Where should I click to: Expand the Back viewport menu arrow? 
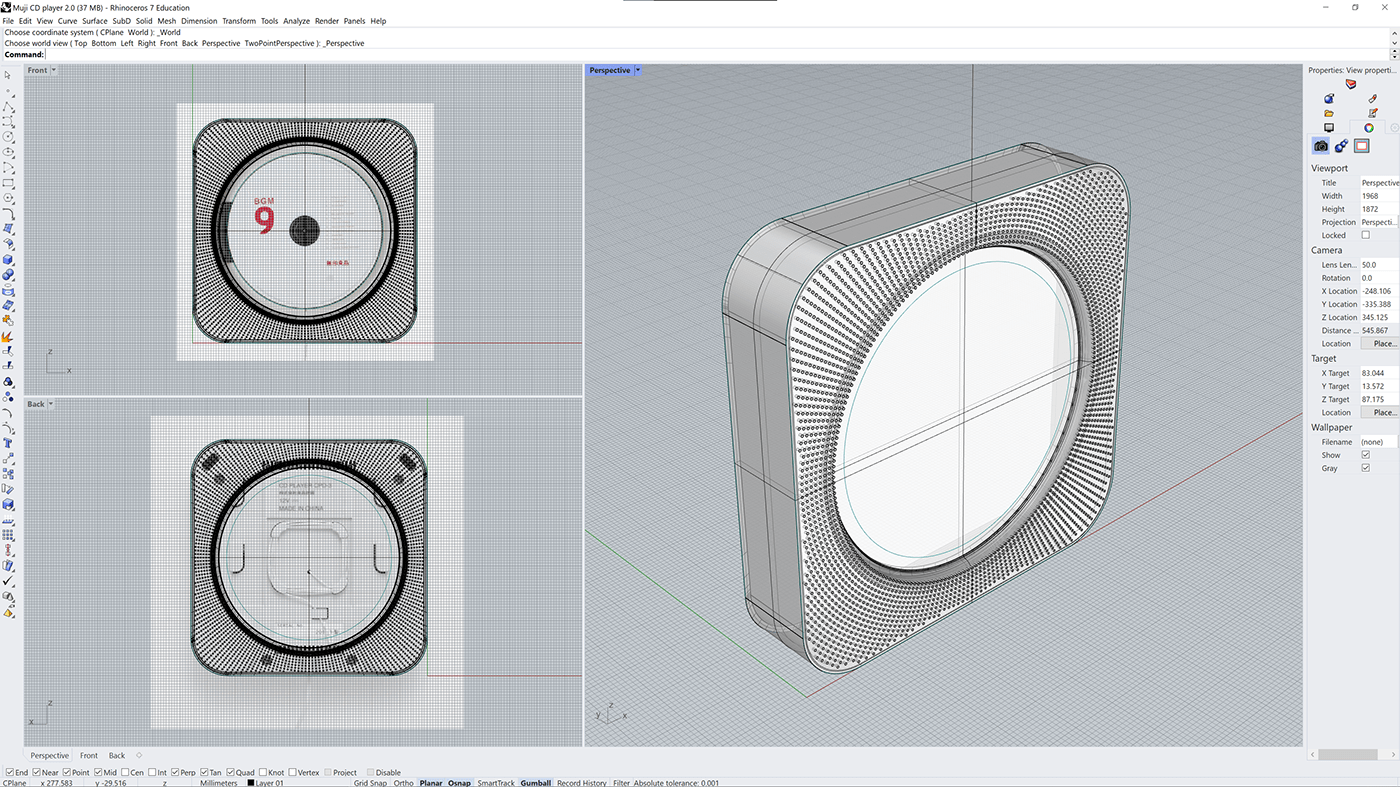point(50,404)
